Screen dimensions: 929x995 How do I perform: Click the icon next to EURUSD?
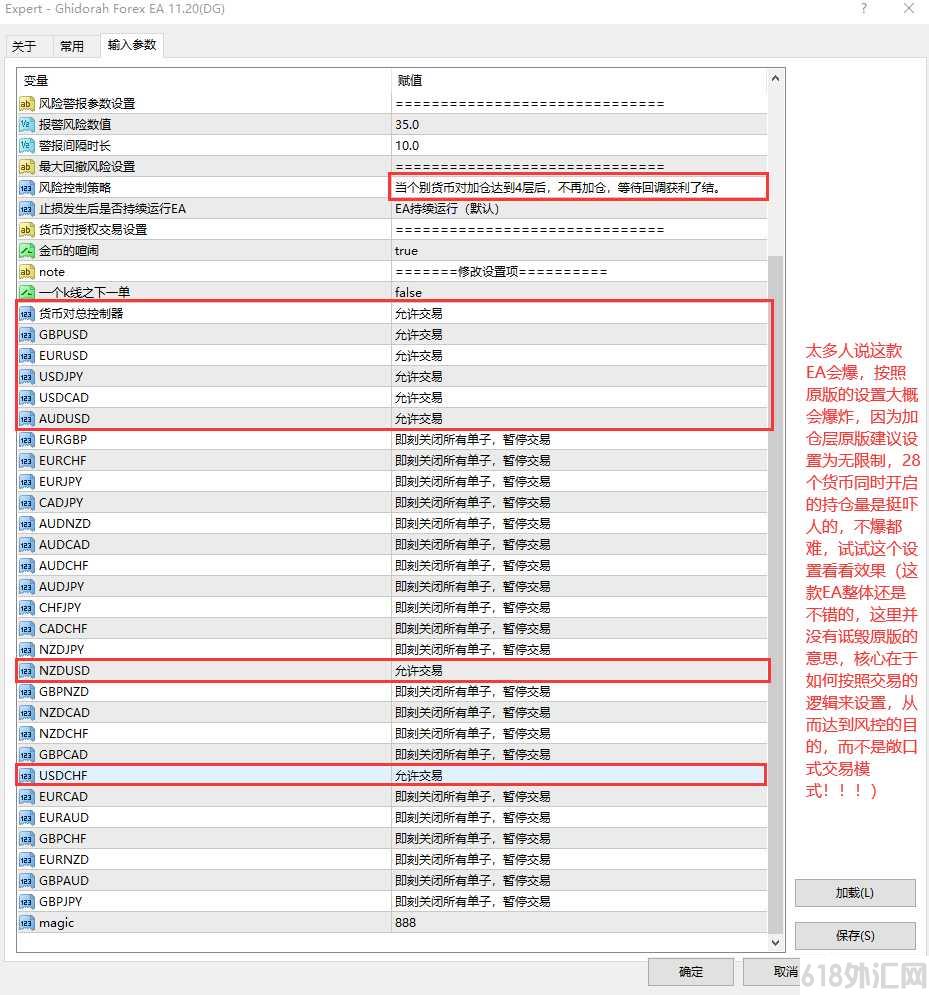point(26,355)
